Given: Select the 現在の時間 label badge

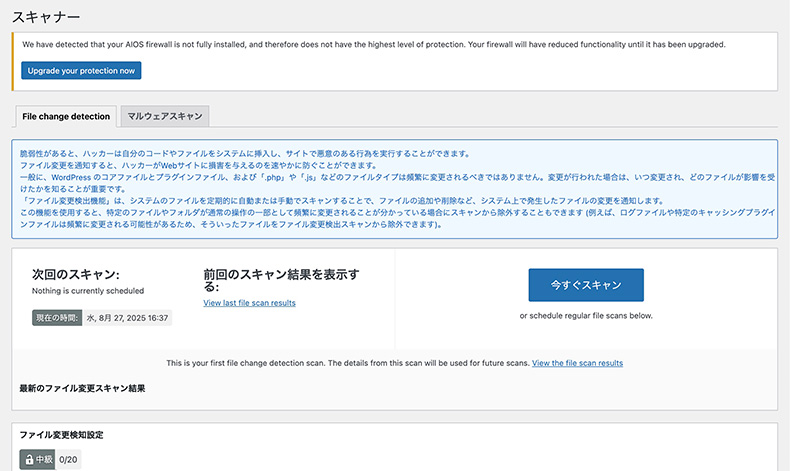Looking at the screenshot, I should [x=57, y=318].
